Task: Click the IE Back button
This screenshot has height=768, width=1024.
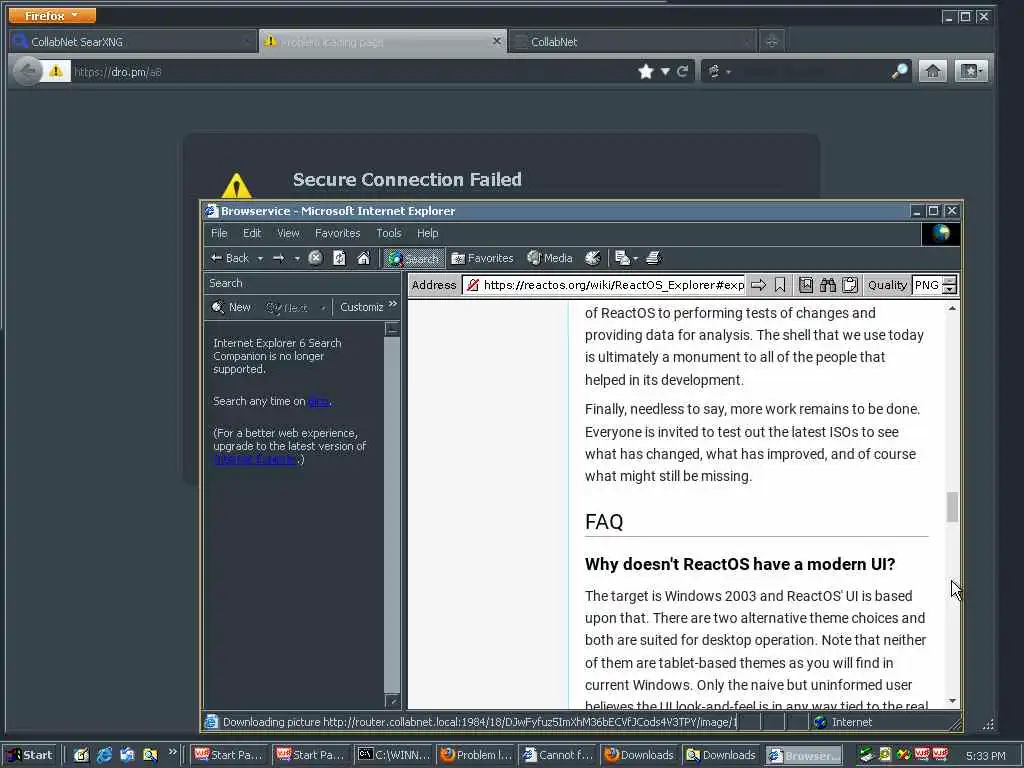Action: click(230, 258)
